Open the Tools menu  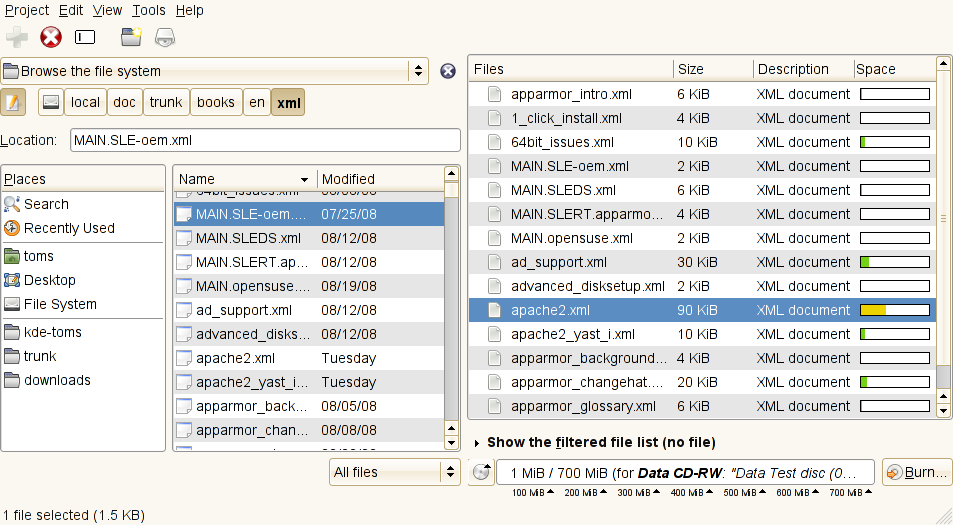148,10
